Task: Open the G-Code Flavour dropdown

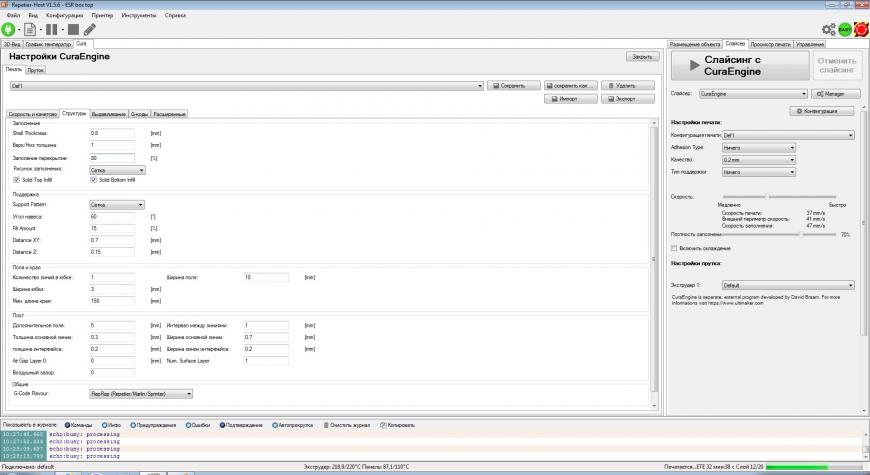Action: coord(141,394)
